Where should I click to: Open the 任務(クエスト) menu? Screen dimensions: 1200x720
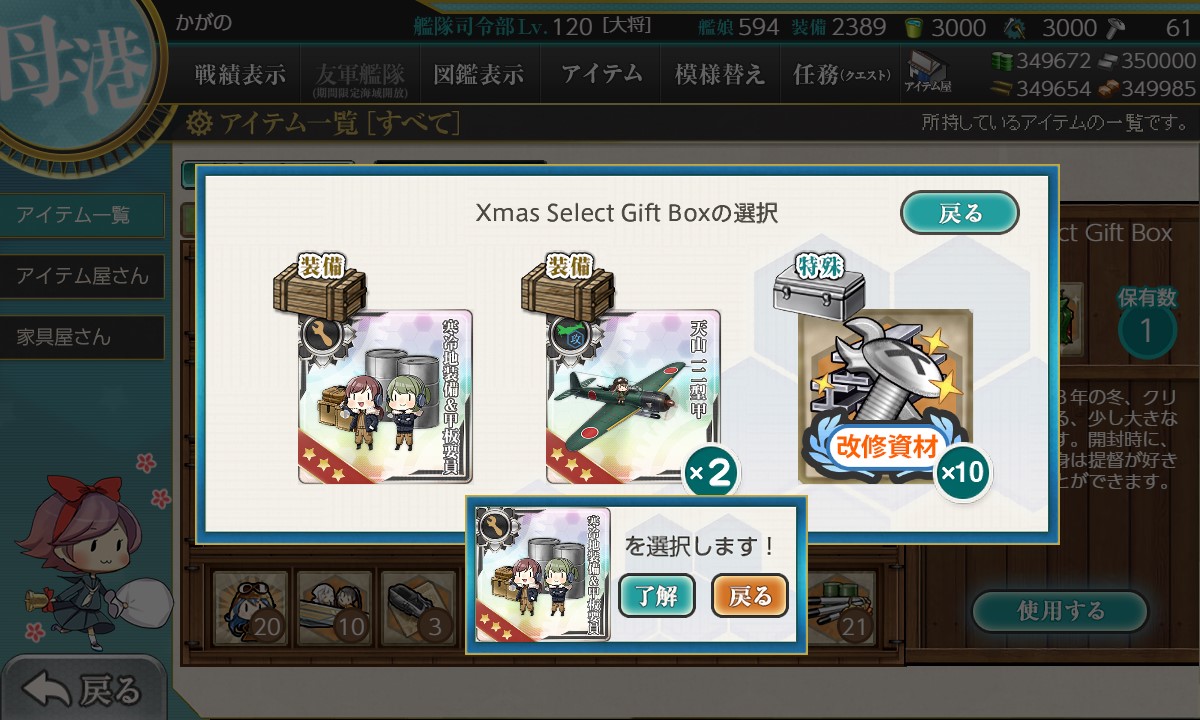841,74
